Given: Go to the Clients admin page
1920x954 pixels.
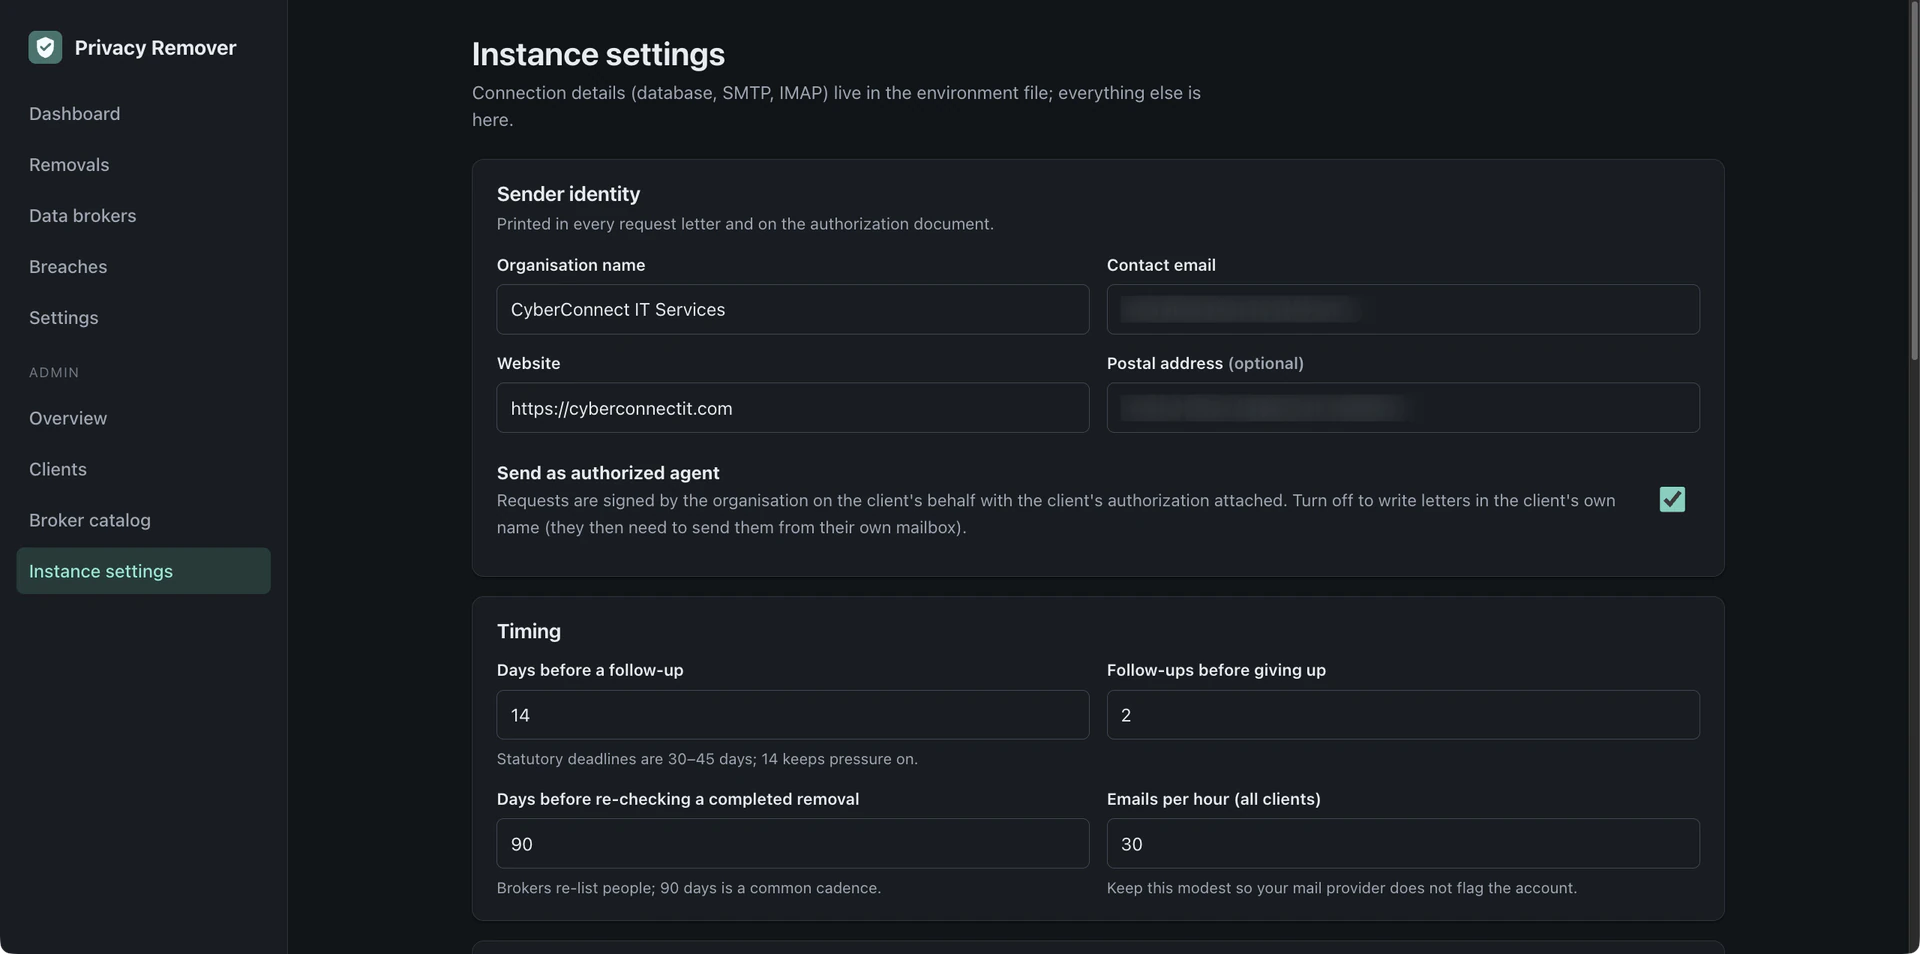Looking at the screenshot, I should tap(58, 470).
